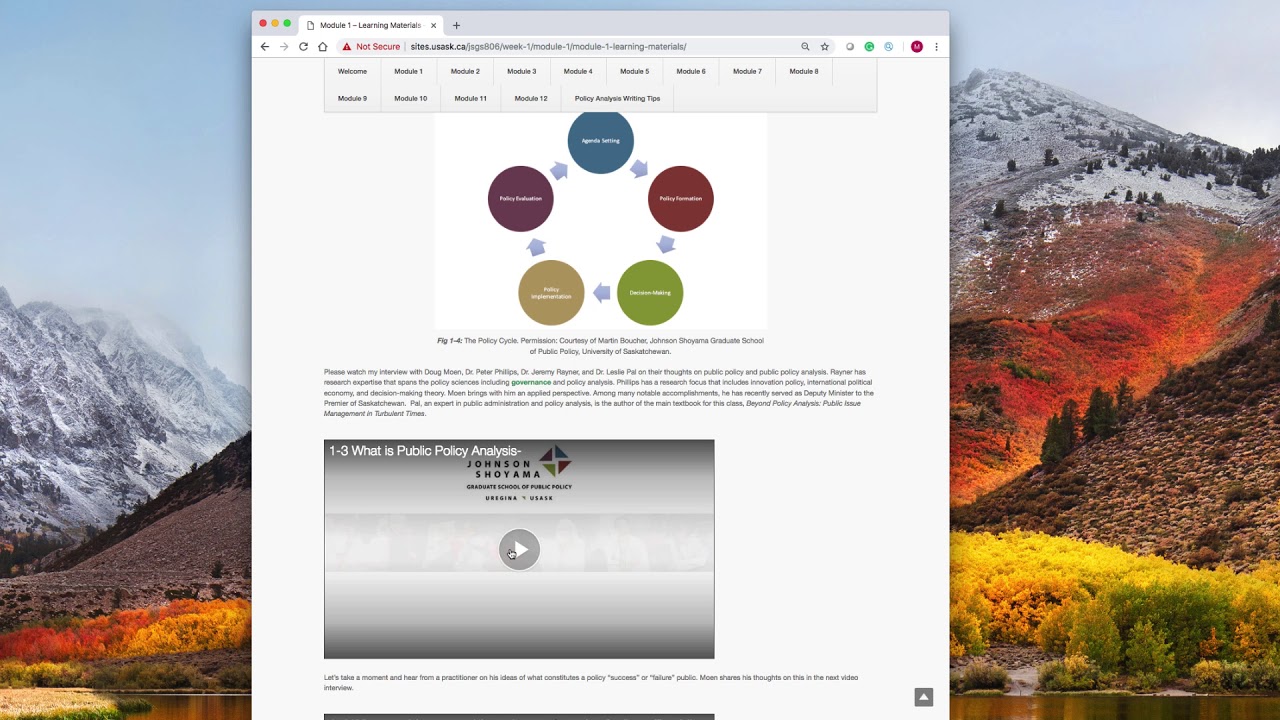Go back to the previous page
Screen dimensions: 1280x720
265,46
